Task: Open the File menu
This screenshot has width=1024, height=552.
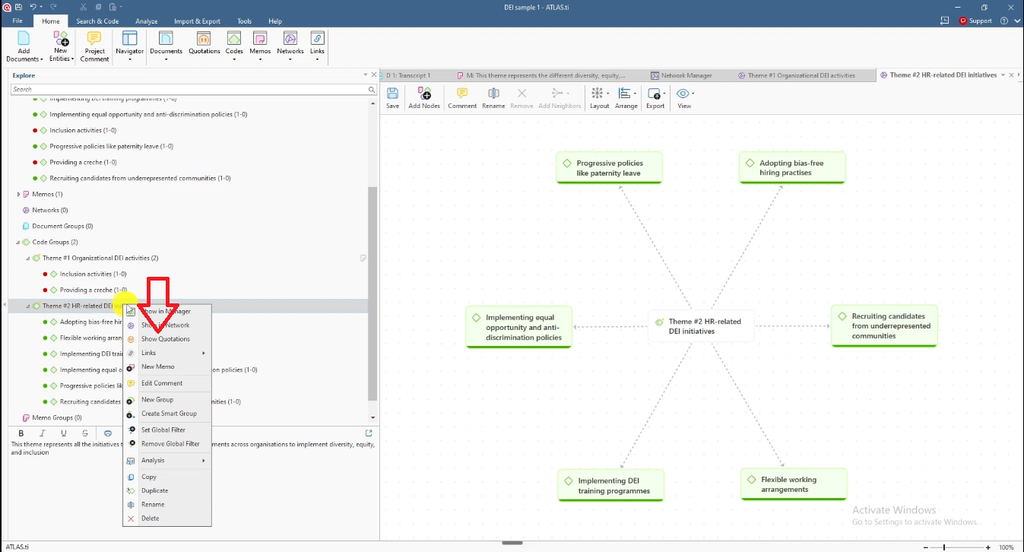Action: pos(18,21)
